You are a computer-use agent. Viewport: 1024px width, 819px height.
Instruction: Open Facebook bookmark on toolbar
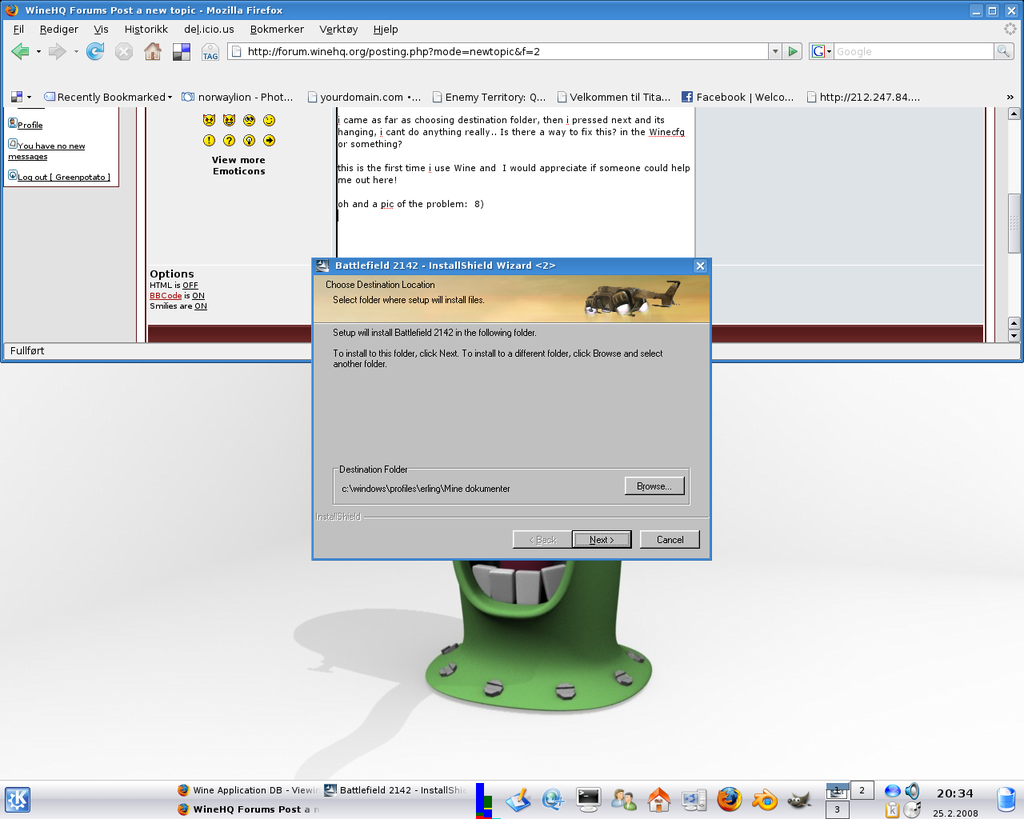pos(738,97)
